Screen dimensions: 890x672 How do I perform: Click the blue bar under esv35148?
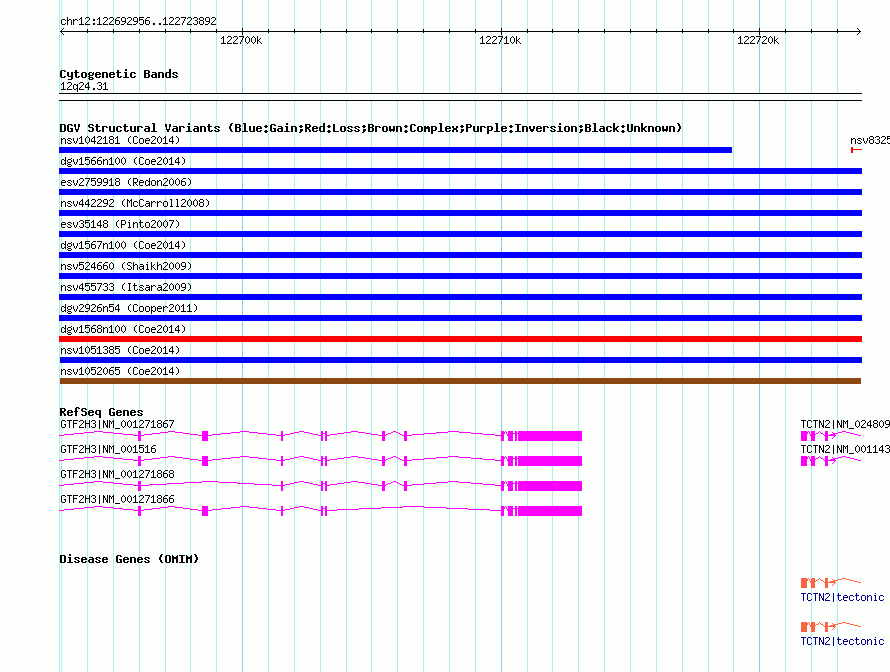[x=460, y=234]
